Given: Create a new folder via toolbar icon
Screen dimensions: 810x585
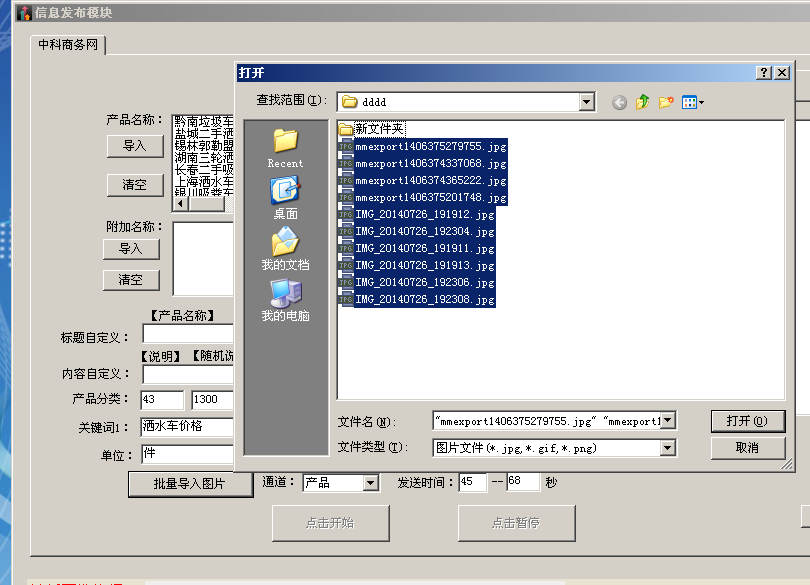Looking at the screenshot, I should tap(665, 102).
